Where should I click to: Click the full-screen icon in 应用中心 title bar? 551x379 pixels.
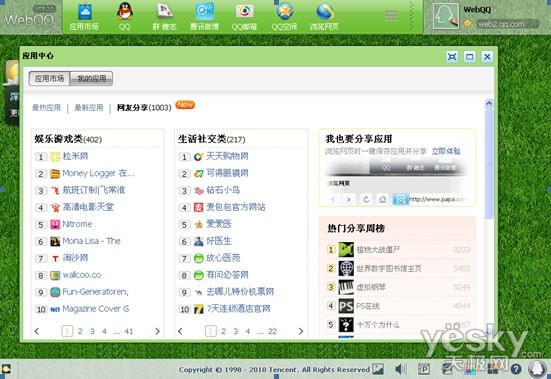[x=452, y=57]
